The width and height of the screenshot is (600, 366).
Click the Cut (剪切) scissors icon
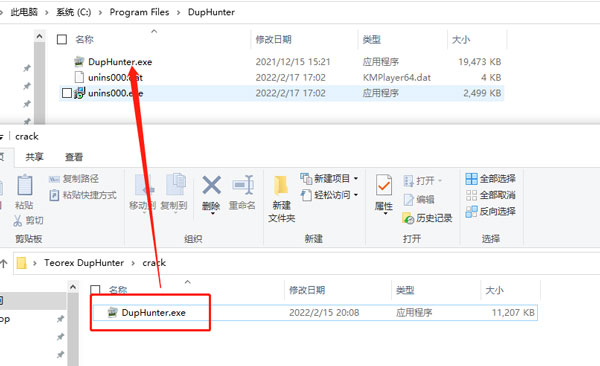(x=18, y=221)
